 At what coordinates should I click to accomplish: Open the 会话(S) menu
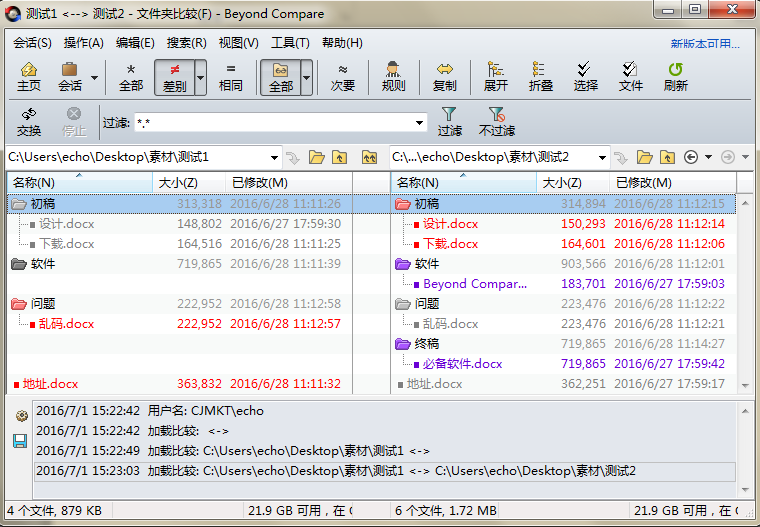32,43
